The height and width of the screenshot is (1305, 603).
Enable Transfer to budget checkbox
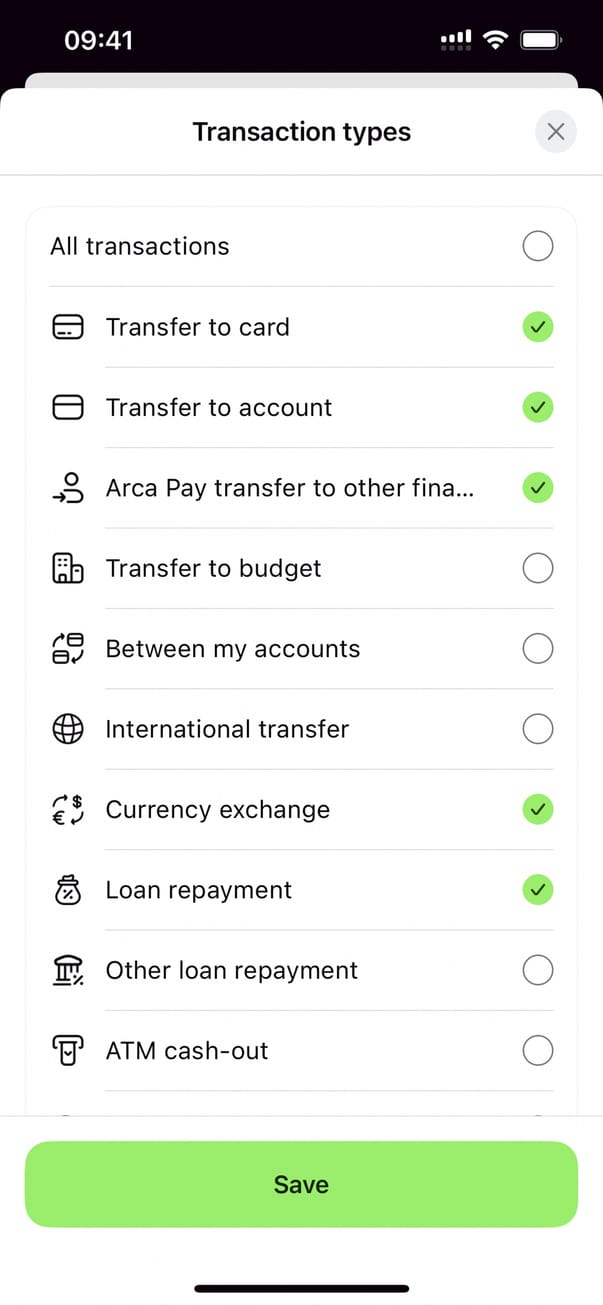click(x=538, y=568)
